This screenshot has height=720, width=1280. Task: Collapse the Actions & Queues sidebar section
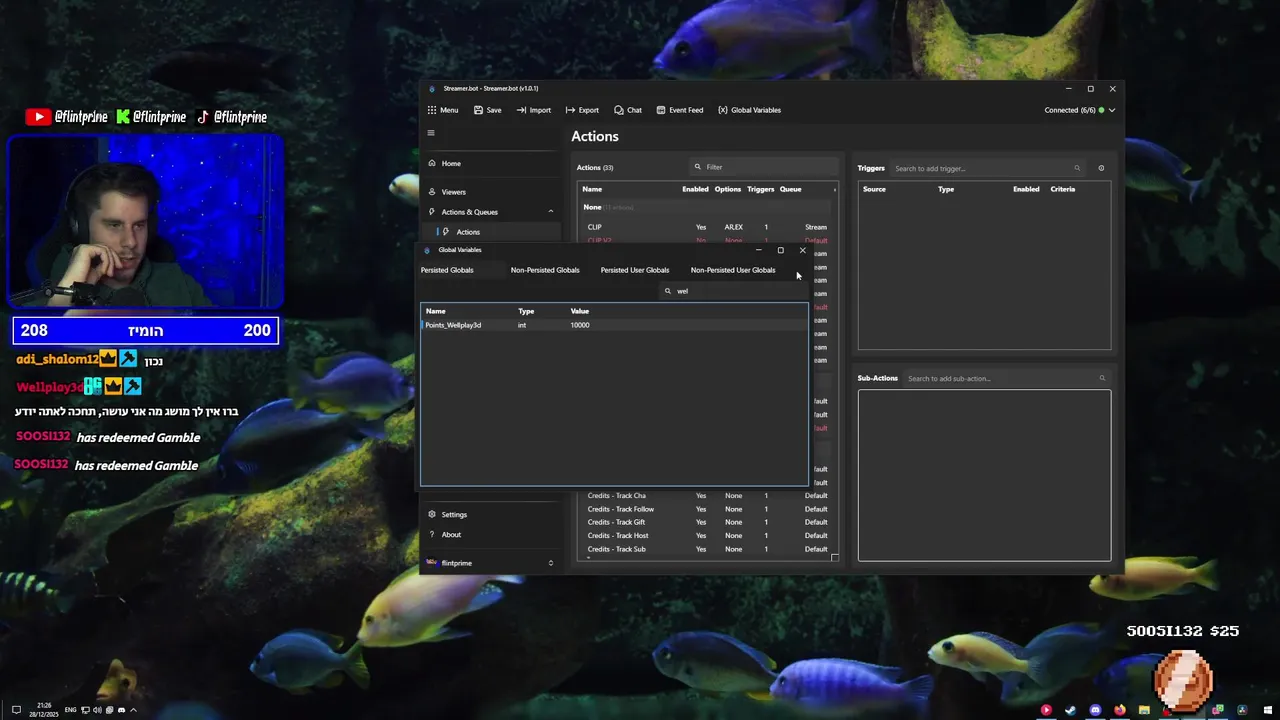(x=550, y=212)
